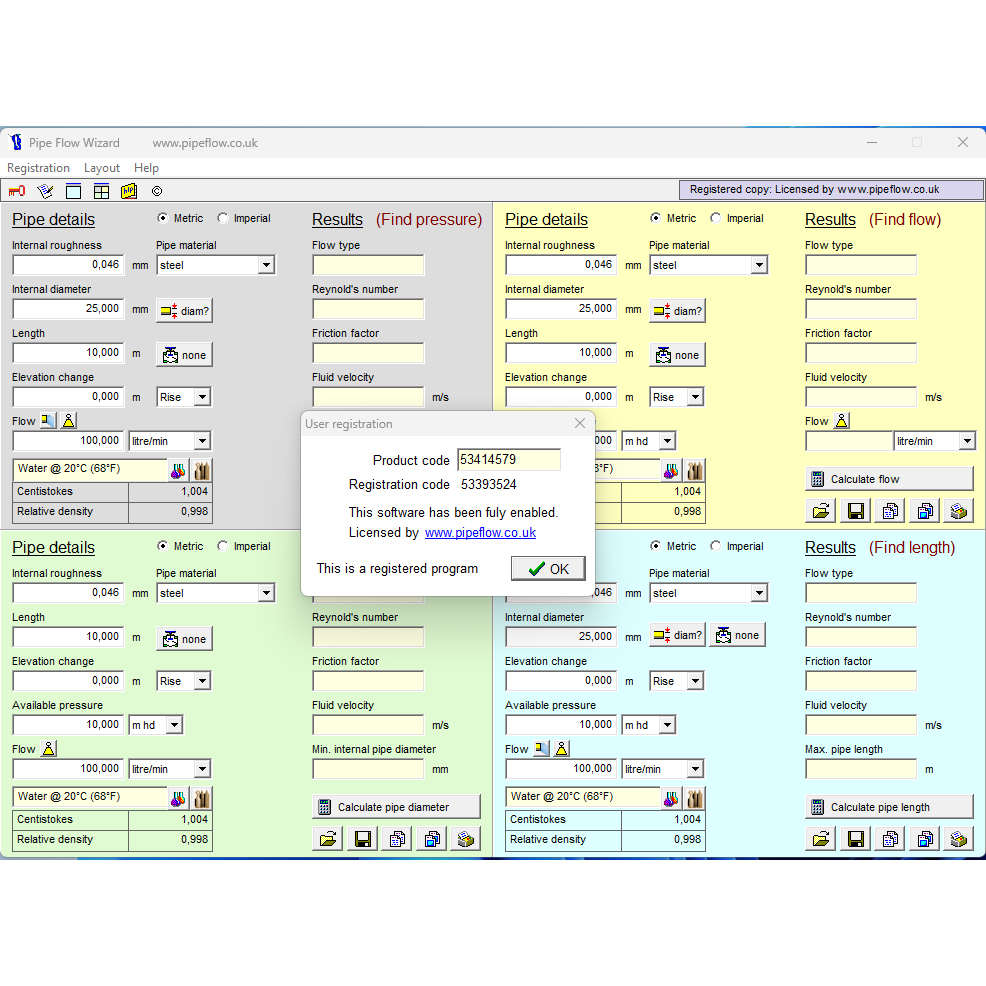Image resolution: width=986 pixels, height=986 pixels.
Task: Click the floppy disk save icon under Calculate flow
Action: [x=856, y=511]
